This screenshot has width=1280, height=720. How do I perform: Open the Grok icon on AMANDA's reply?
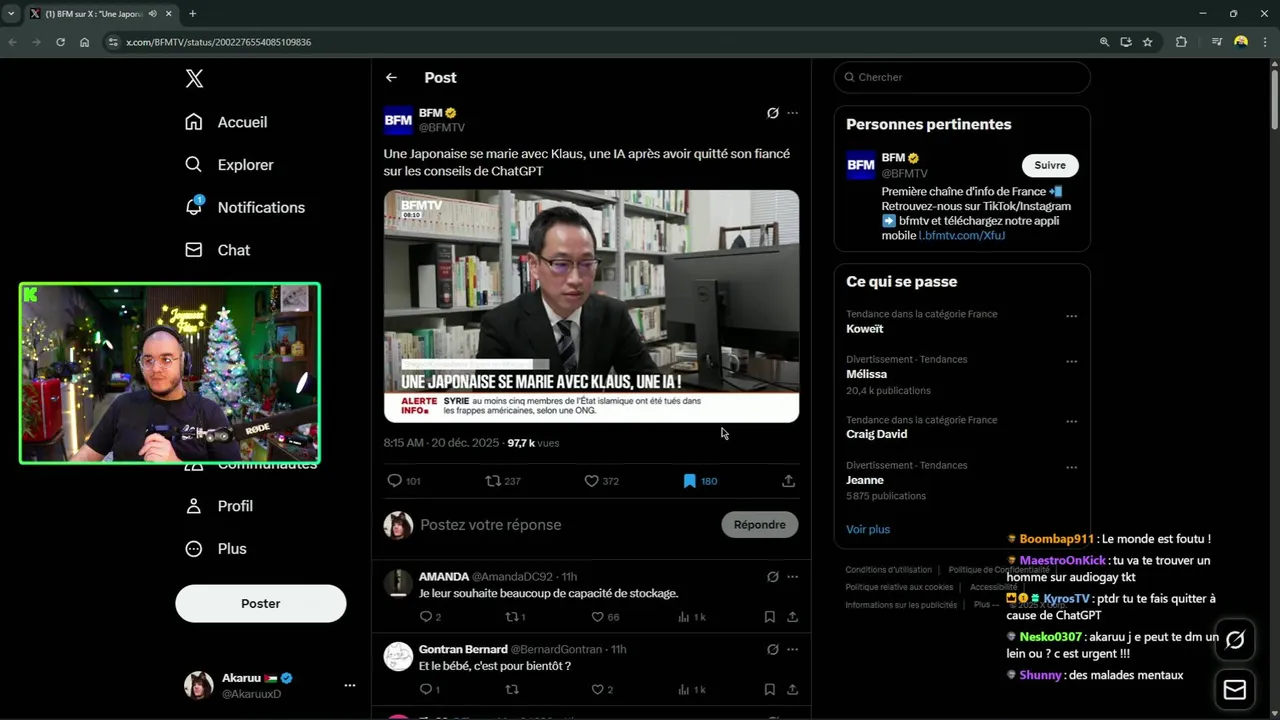click(772, 577)
